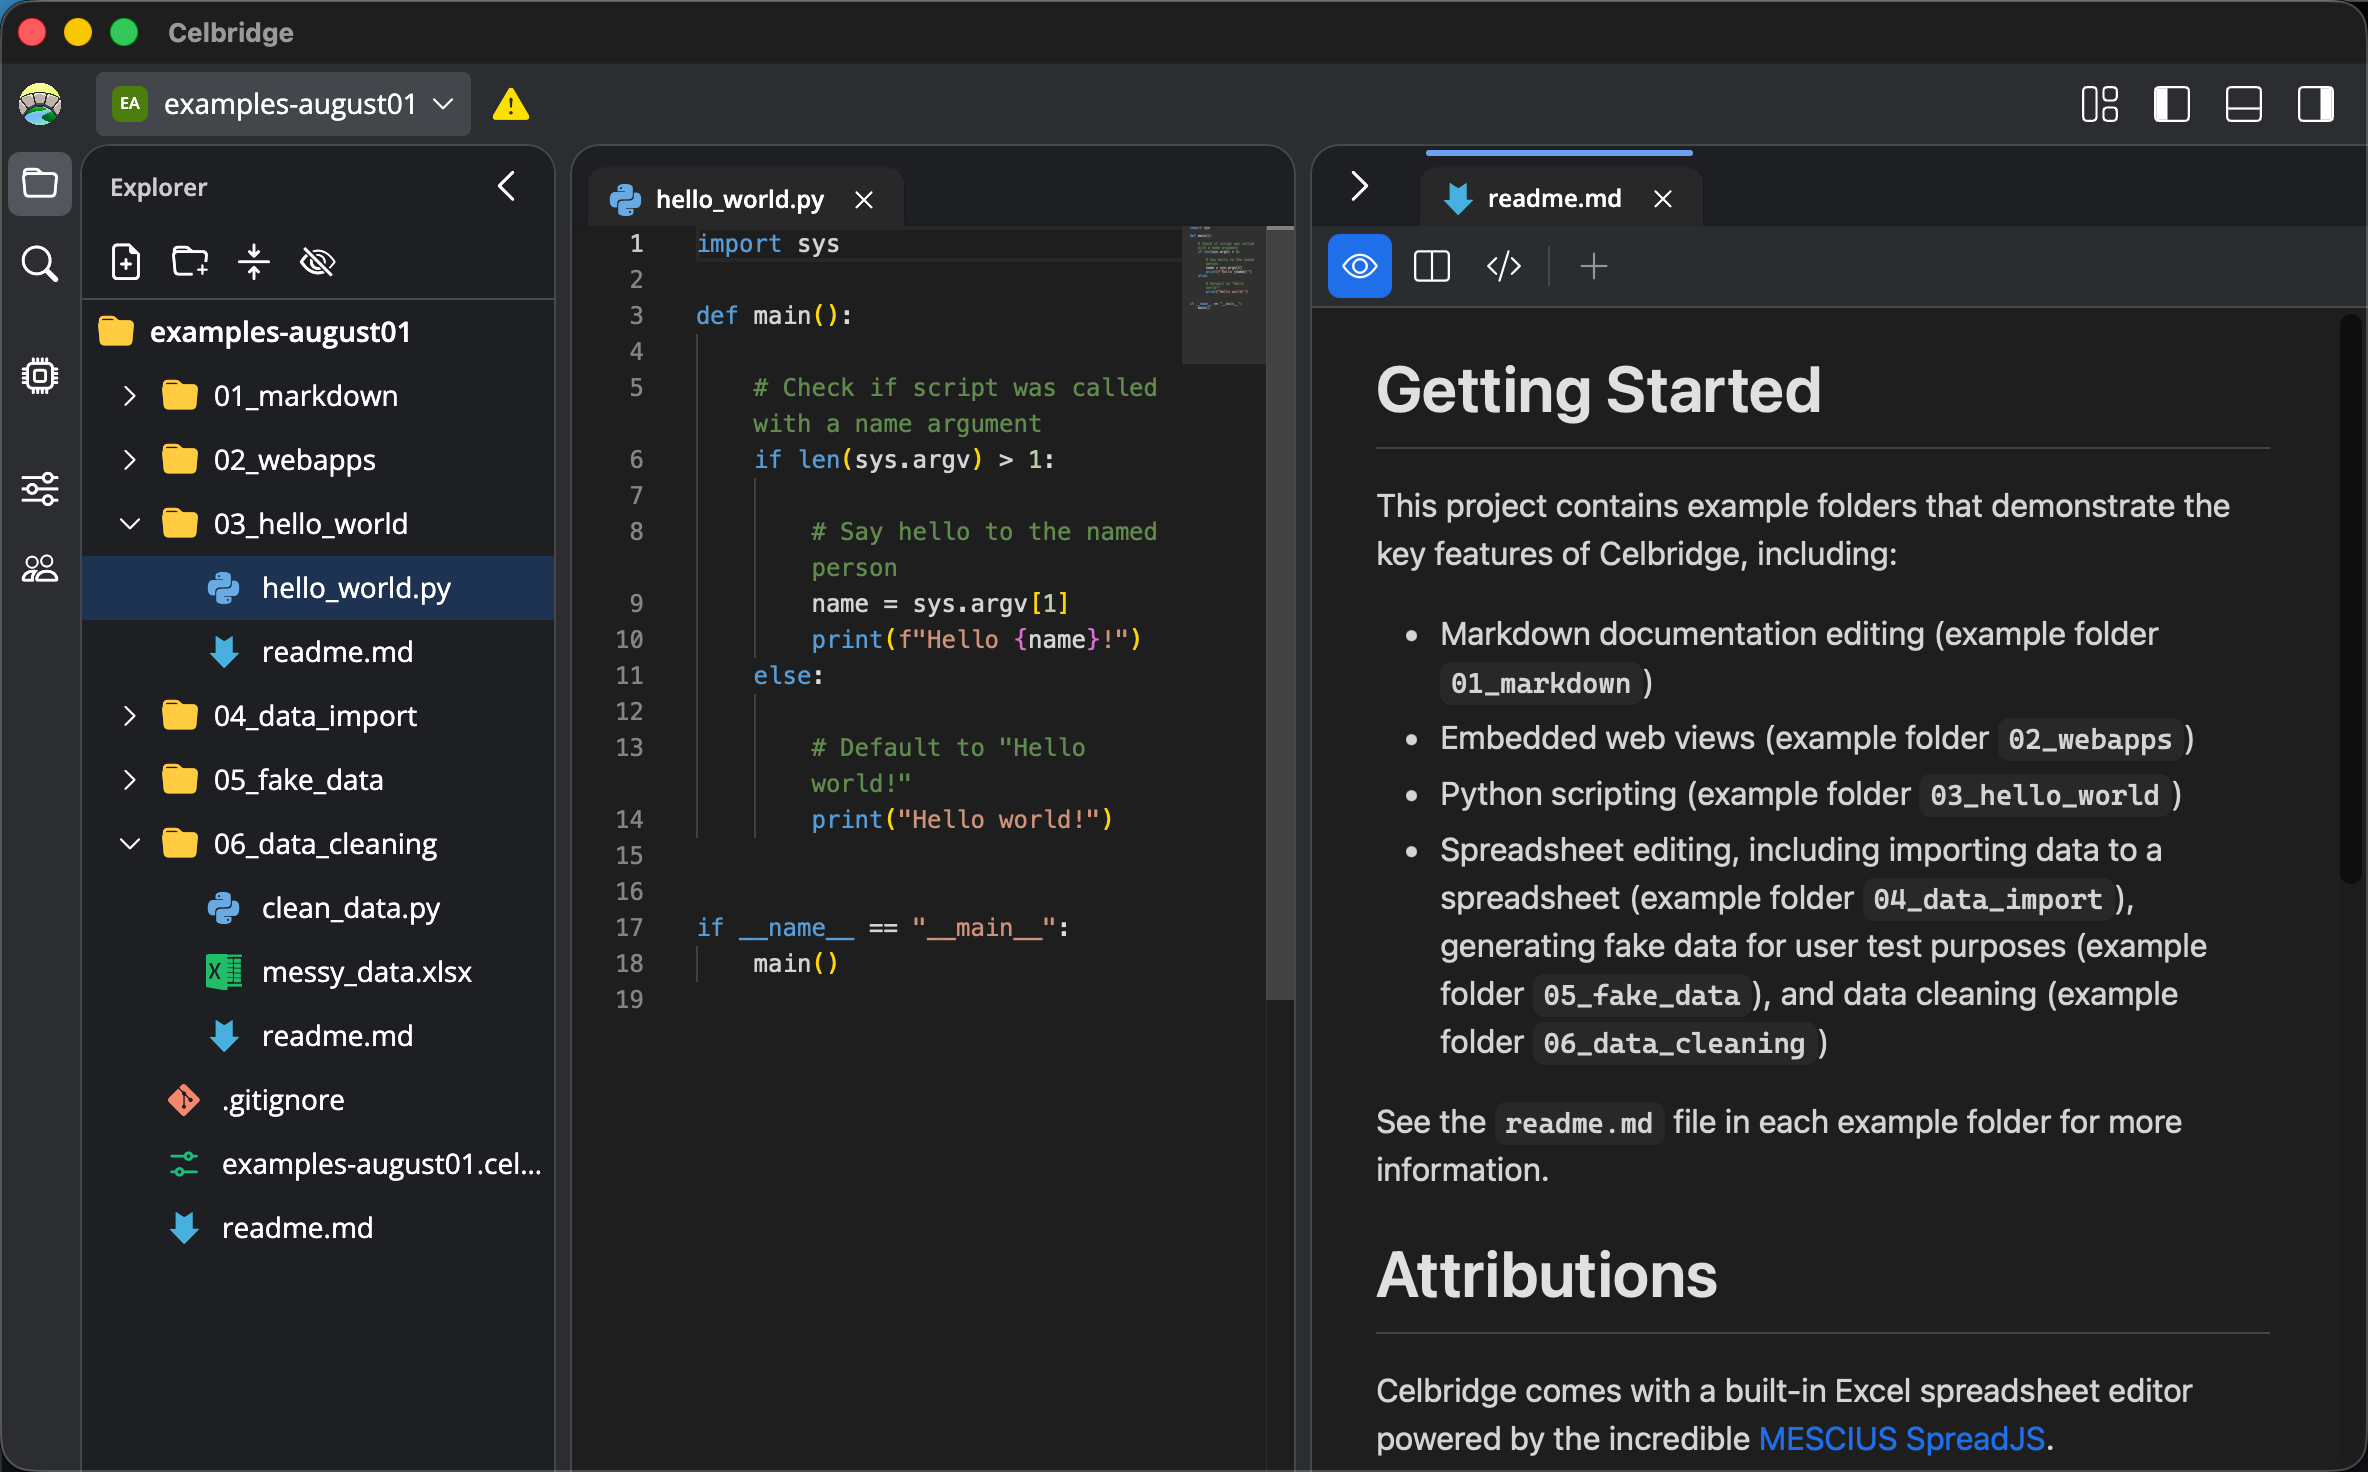The width and height of the screenshot is (2368, 1472).
Task: Open the sliders settings panel icon
Action: click(40, 489)
